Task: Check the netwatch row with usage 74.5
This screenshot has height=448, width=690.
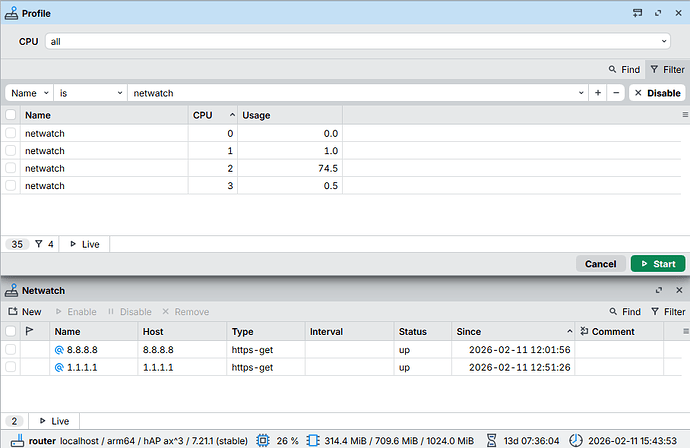Action: 11,168
